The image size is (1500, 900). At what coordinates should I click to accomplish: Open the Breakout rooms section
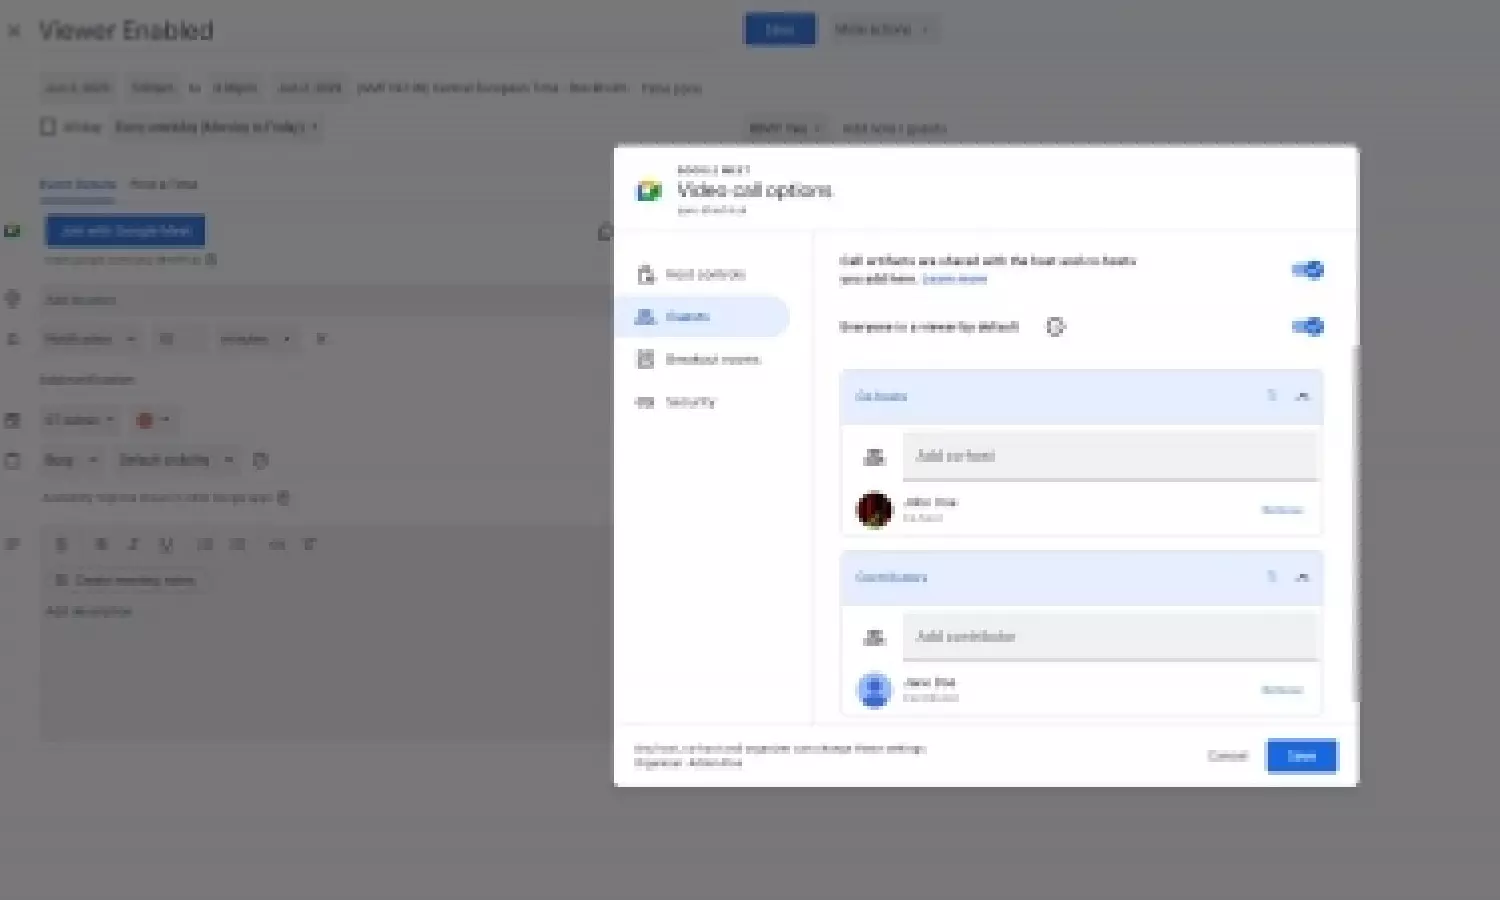coord(700,359)
